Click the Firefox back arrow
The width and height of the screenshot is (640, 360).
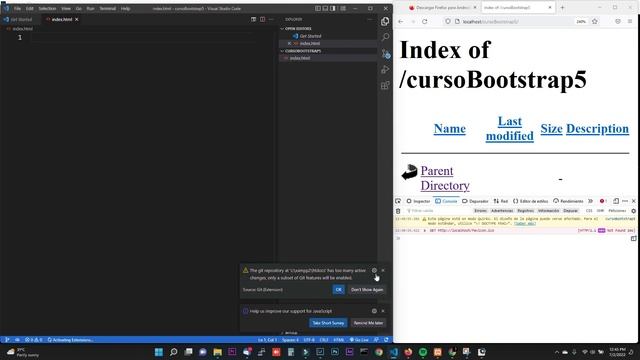click(400, 21)
